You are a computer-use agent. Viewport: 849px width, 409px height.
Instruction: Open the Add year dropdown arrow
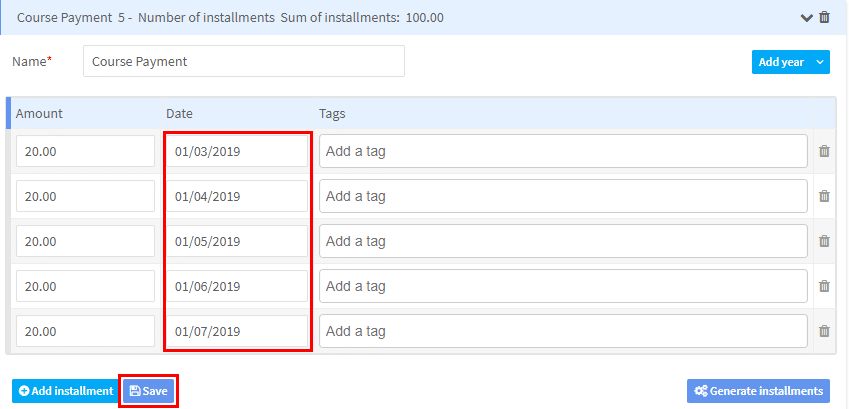pyautogui.click(x=820, y=62)
